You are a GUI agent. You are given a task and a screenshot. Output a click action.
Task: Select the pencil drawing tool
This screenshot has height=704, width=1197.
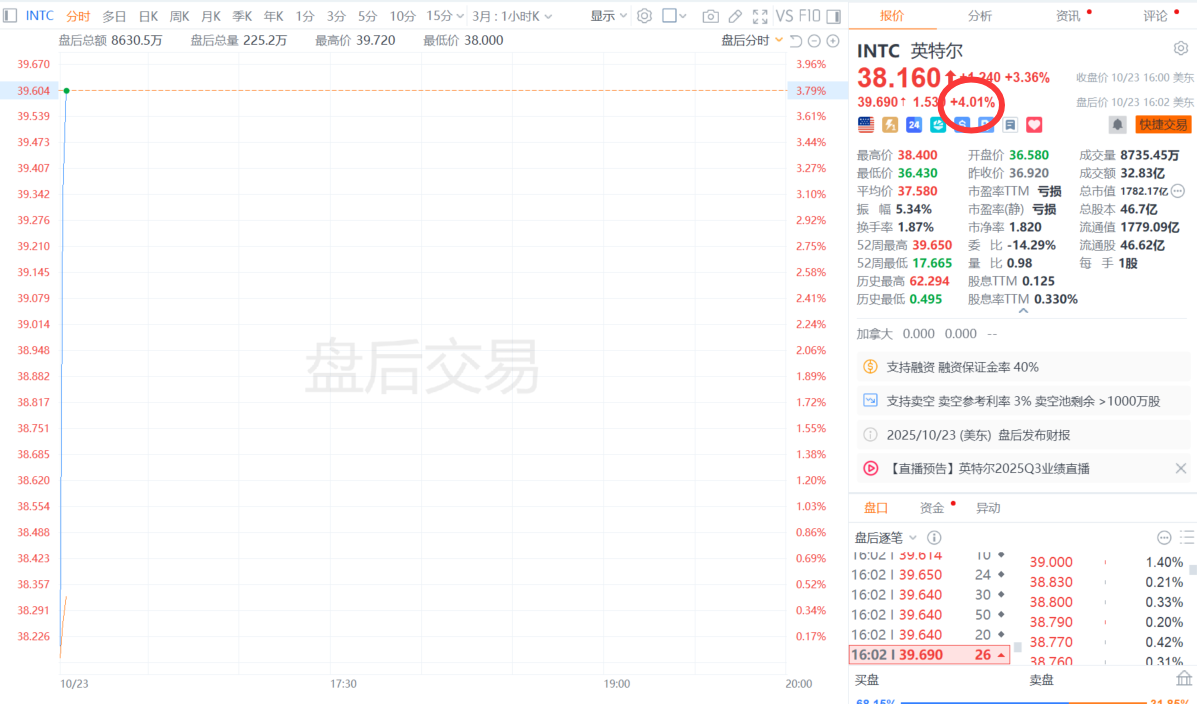click(x=735, y=16)
